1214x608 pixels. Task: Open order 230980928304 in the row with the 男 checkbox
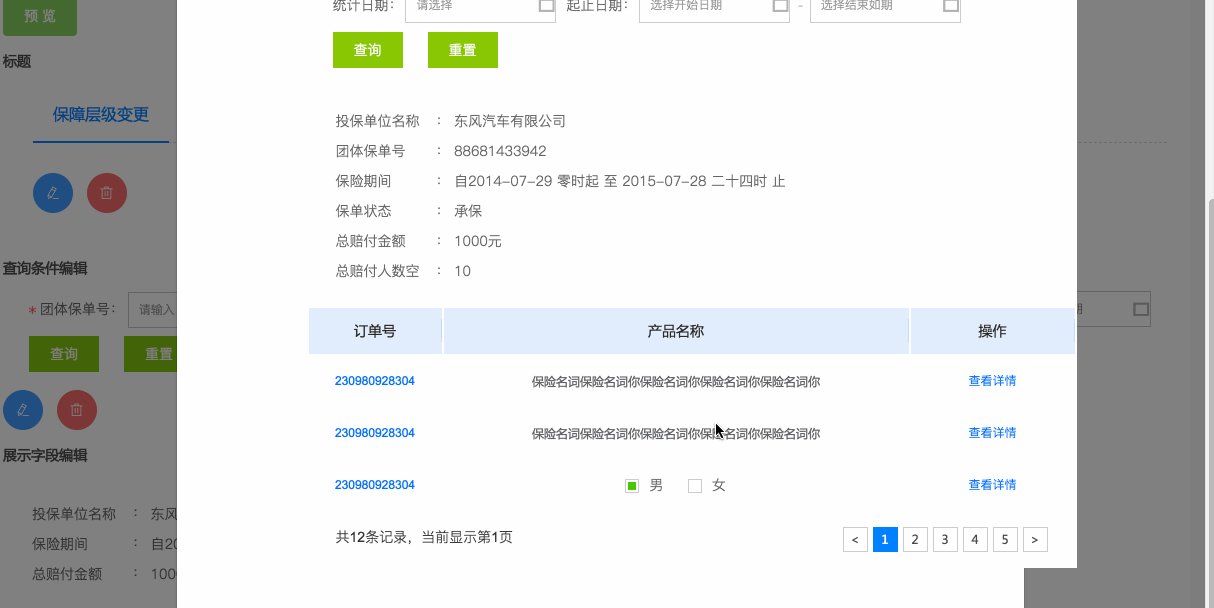[x=375, y=485]
